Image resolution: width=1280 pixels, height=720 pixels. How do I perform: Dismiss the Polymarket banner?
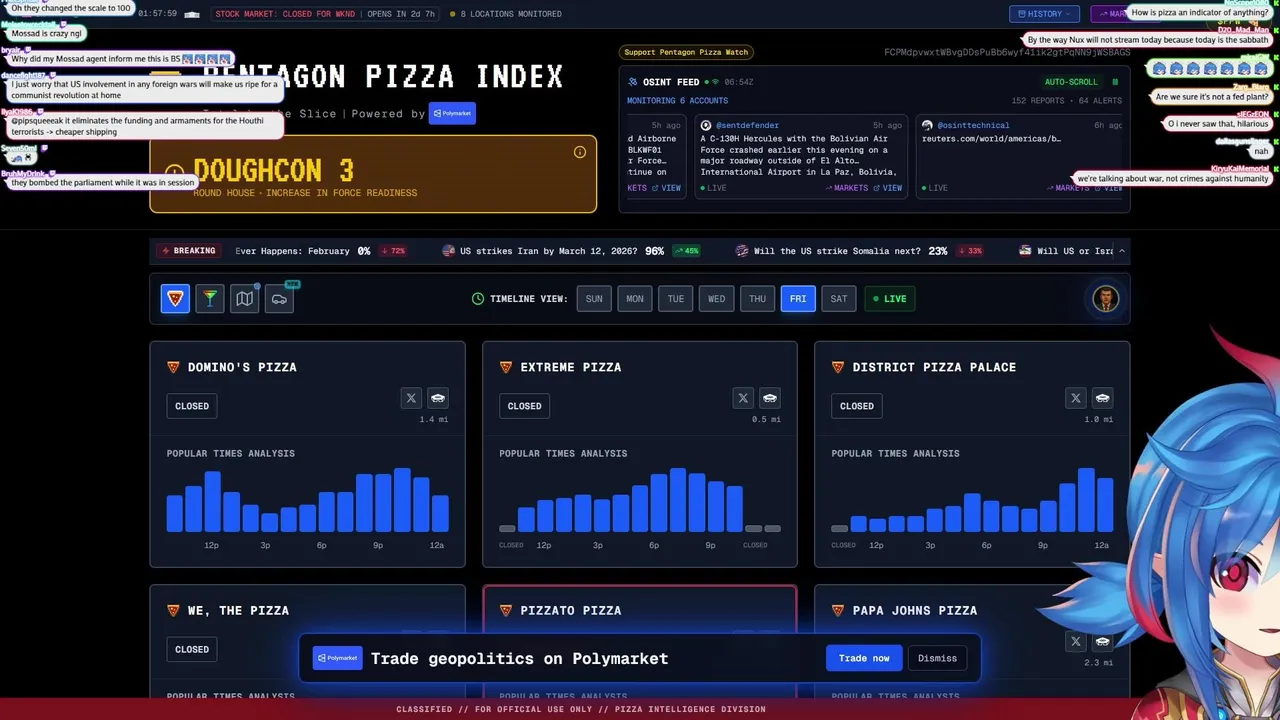tap(937, 658)
